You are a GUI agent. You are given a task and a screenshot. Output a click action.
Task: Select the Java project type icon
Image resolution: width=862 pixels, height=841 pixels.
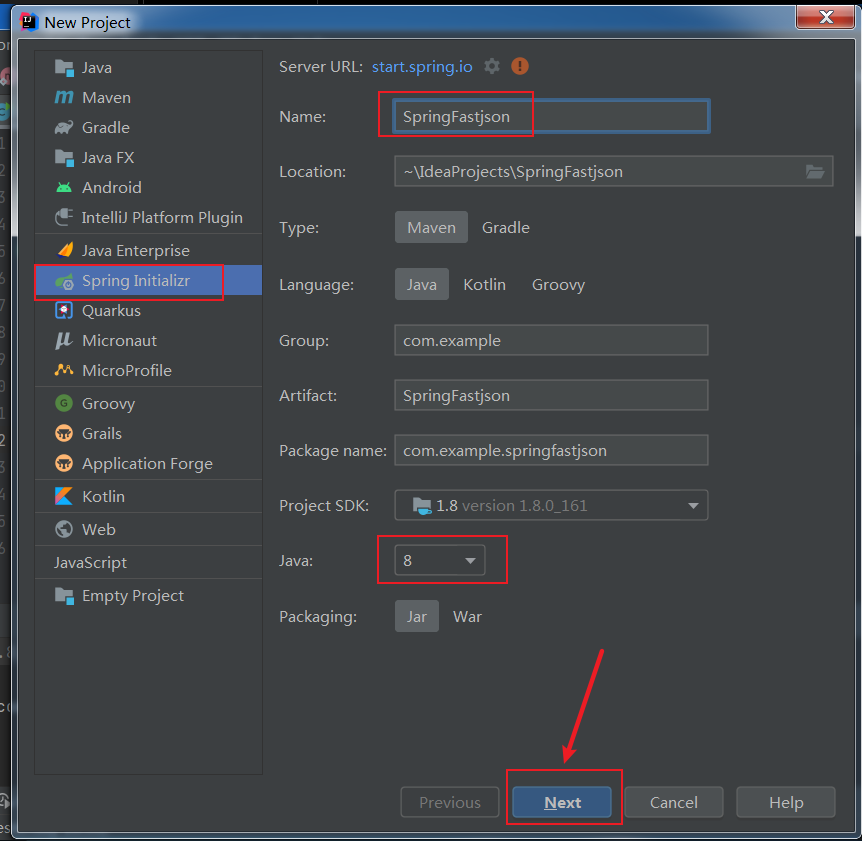64,68
